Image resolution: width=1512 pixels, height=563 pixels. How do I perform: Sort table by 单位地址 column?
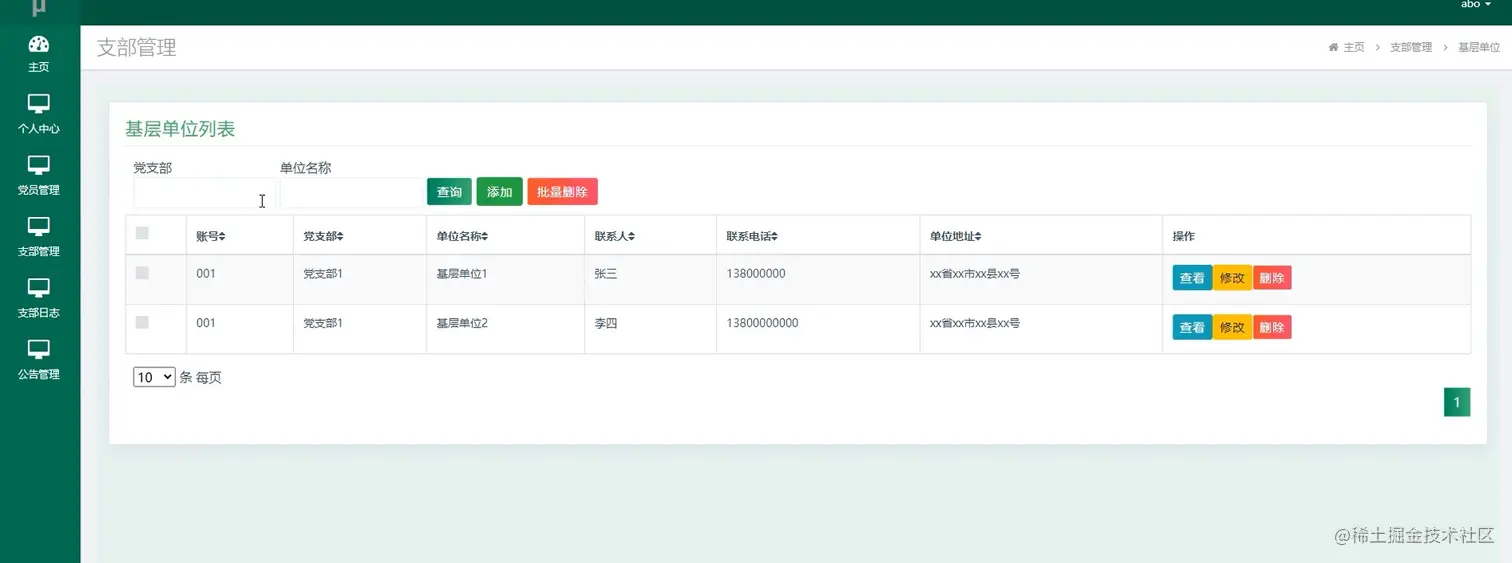point(956,236)
